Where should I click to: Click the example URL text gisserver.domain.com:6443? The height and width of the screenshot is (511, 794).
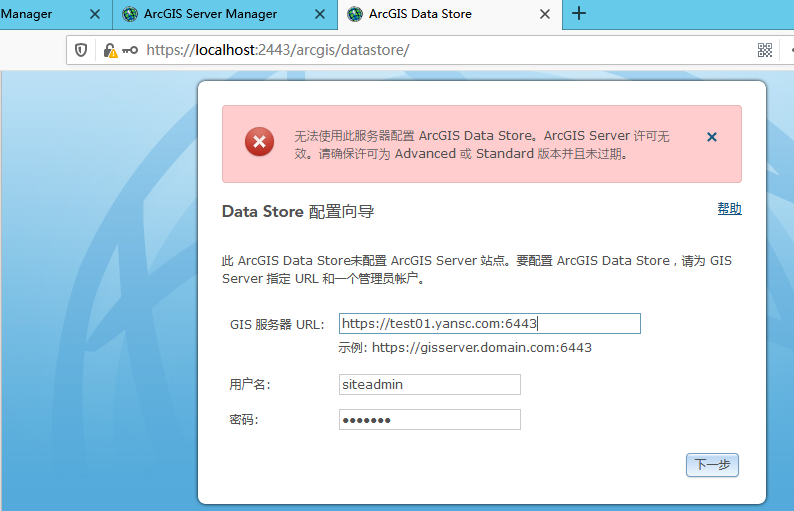[x=482, y=348]
